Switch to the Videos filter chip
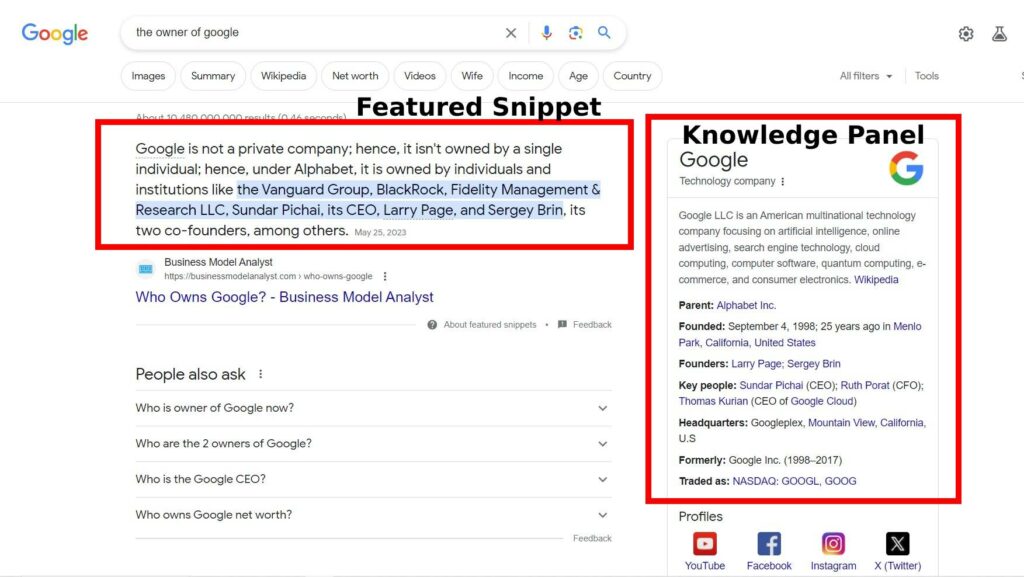 [419, 76]
